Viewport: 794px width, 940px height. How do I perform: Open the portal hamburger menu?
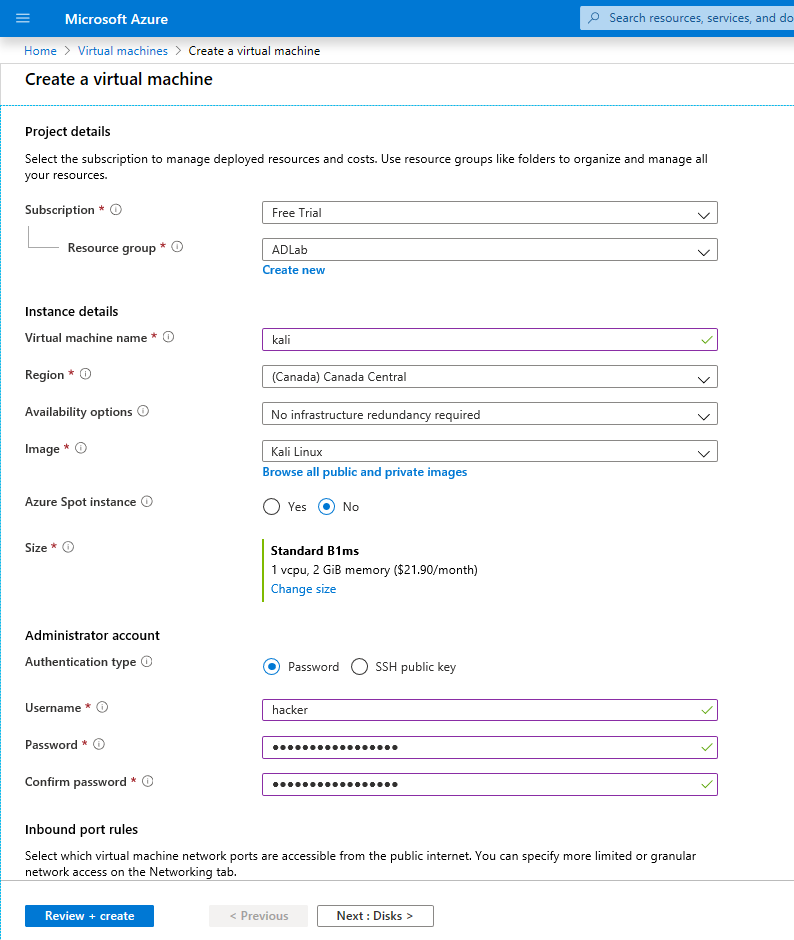pos(22,18)
